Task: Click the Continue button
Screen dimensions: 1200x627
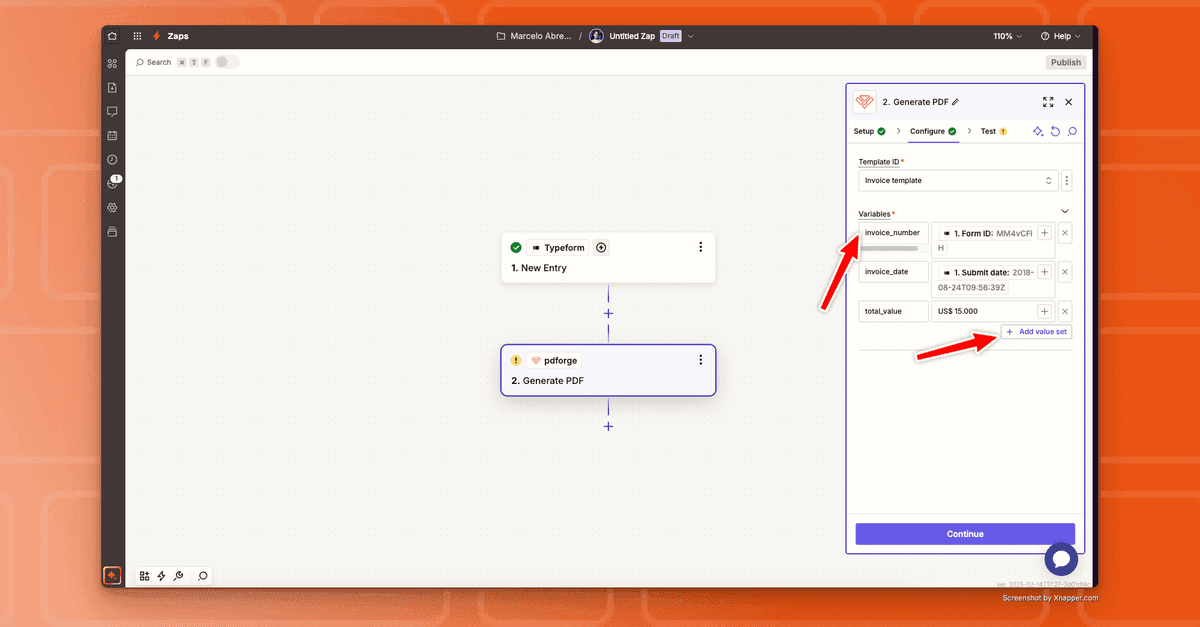Action: (x=965, y=534)
